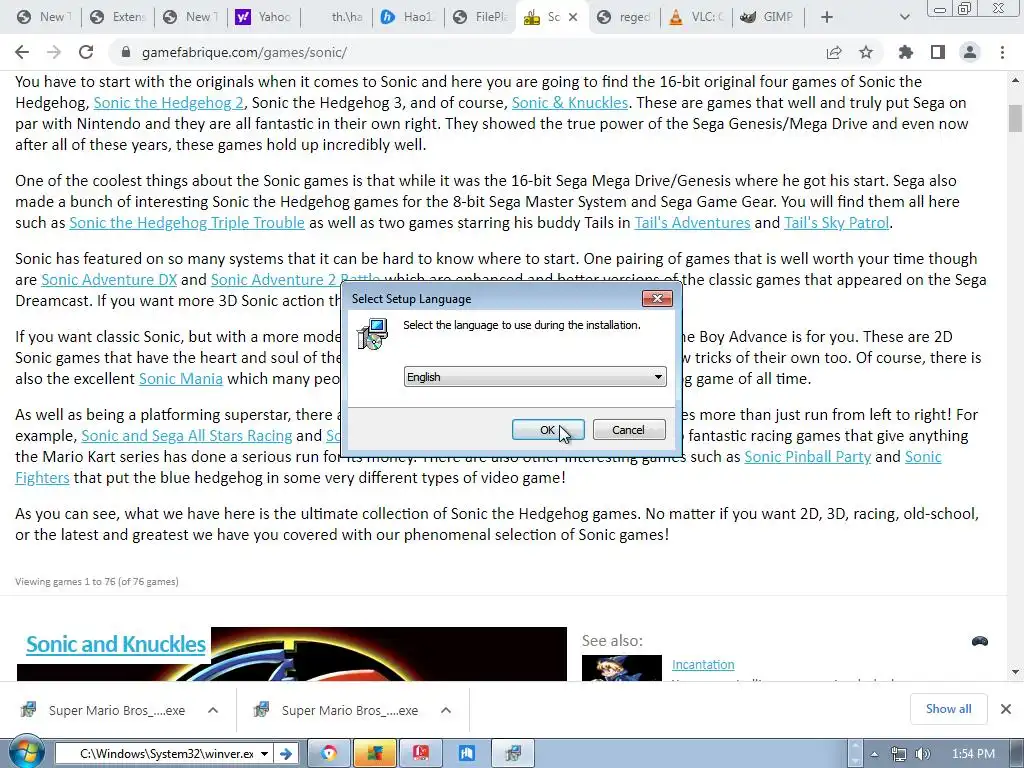Open the Incantation link

pos(703,664)
